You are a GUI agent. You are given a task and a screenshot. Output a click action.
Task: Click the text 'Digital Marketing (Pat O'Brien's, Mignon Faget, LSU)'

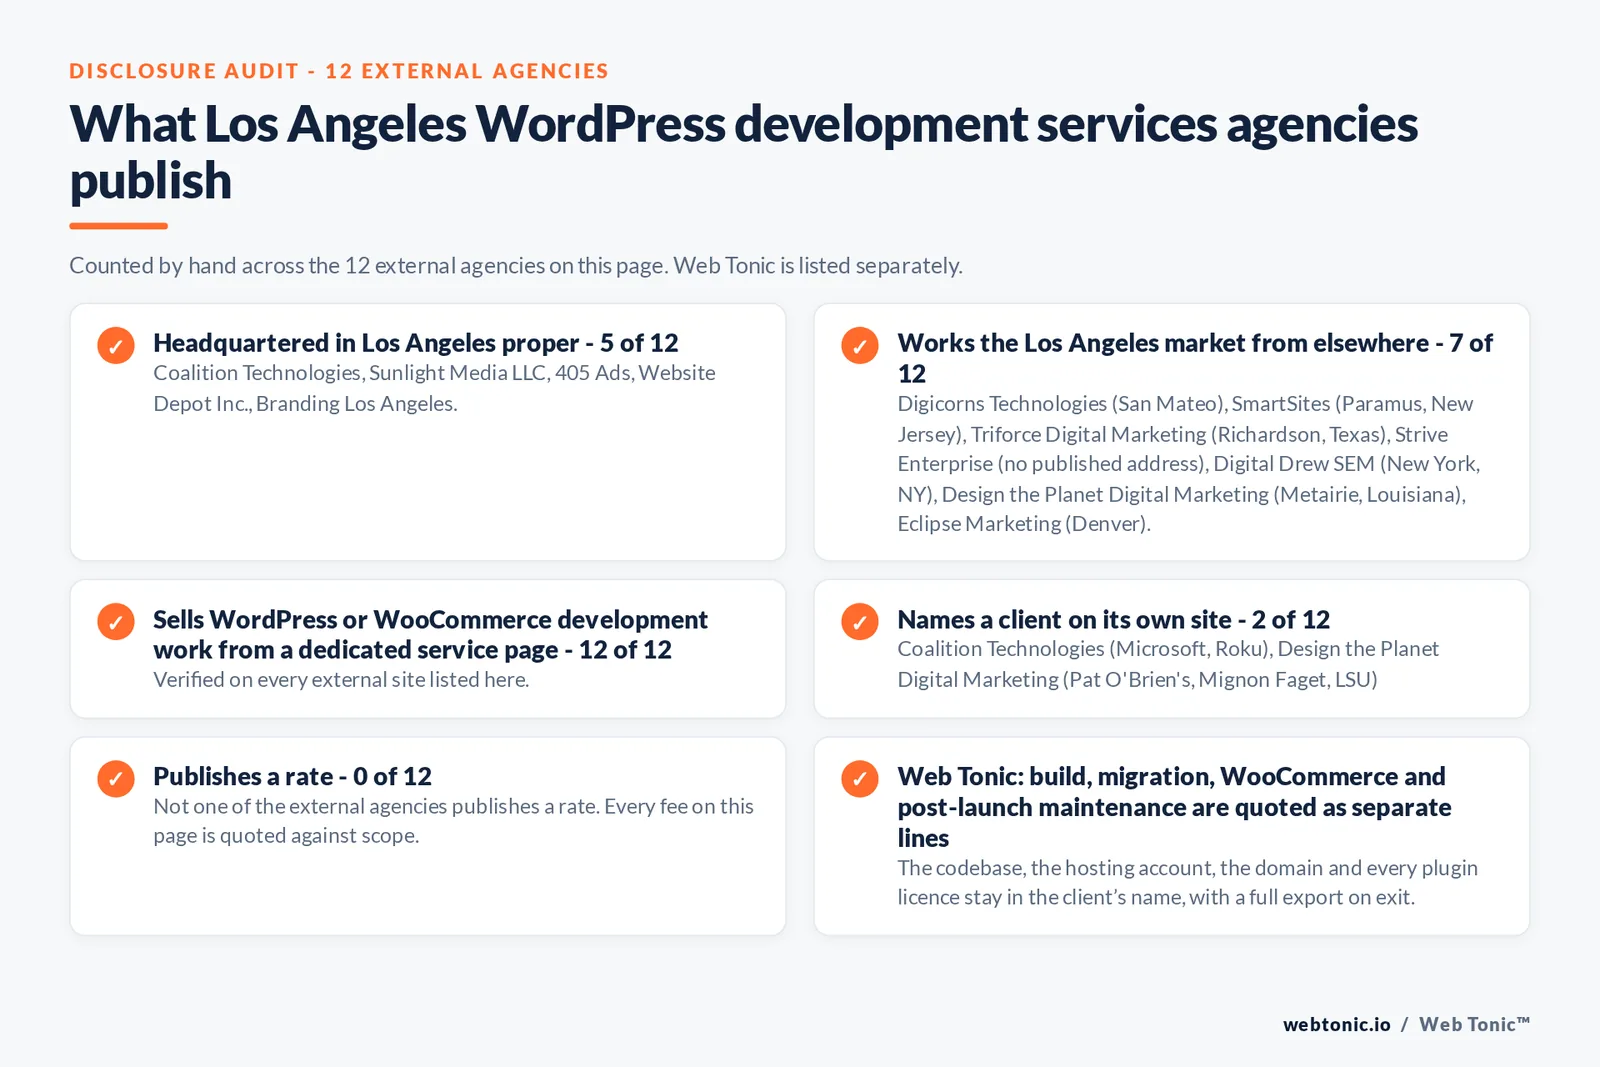point(1137,680)
